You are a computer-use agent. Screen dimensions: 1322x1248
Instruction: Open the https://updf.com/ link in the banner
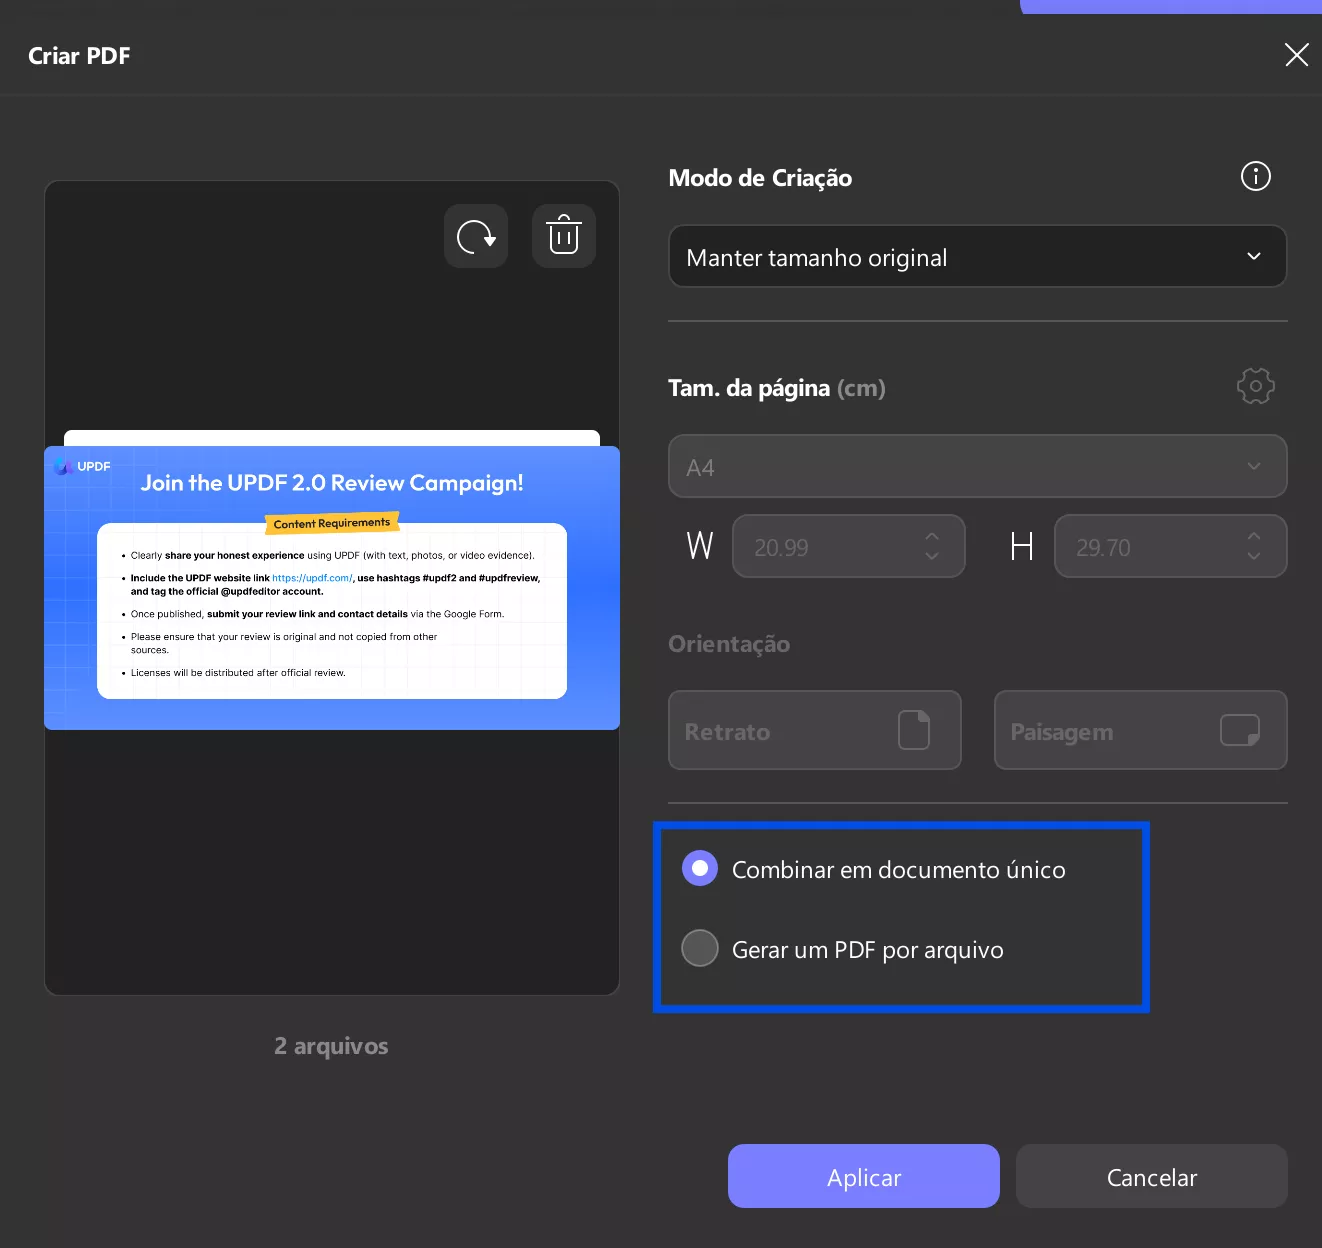(x=313, y=577)
